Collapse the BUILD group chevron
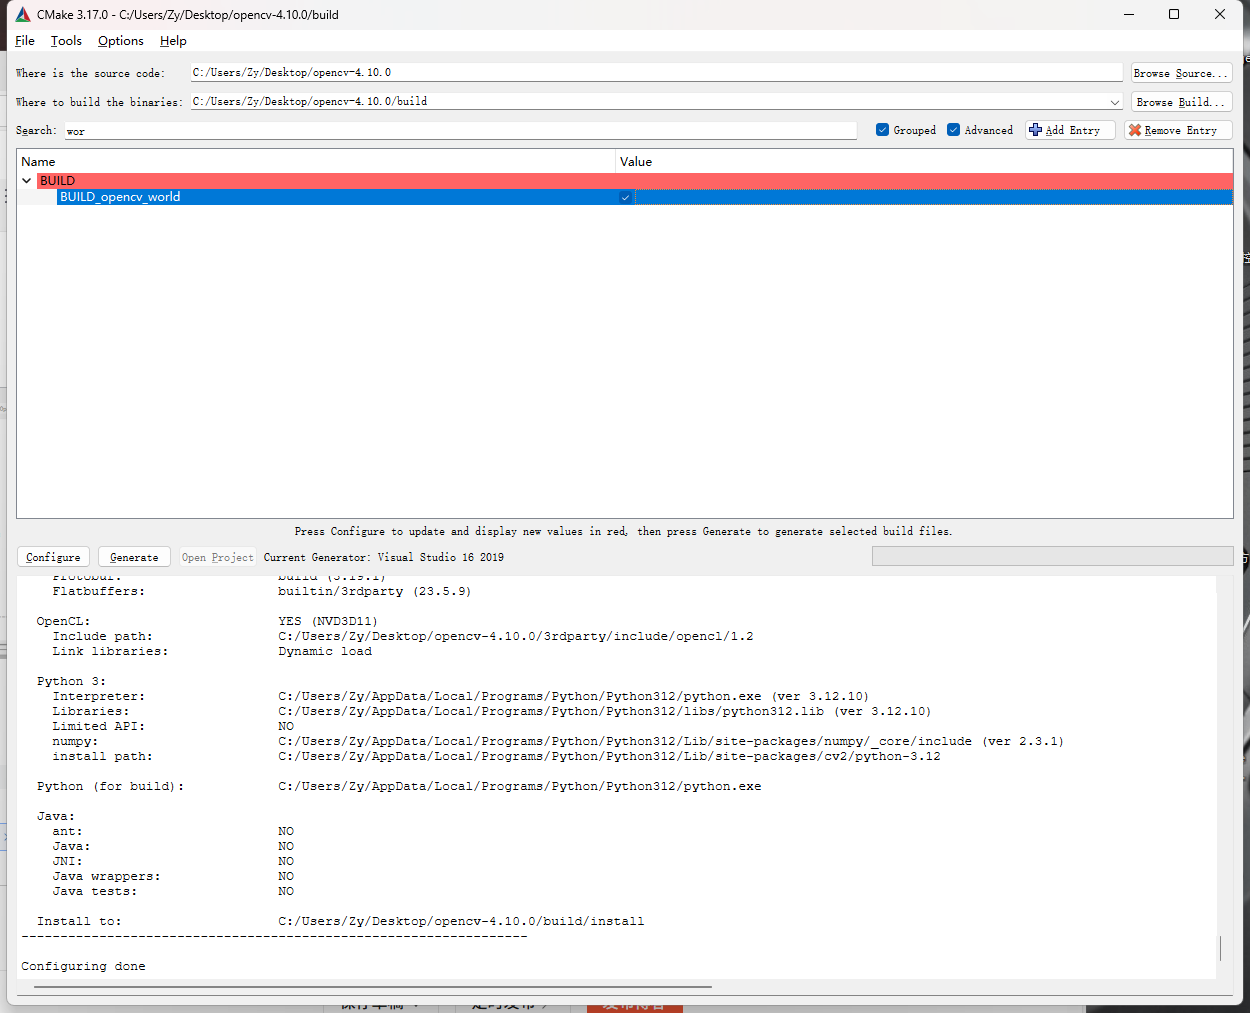This screenshot has width=1250, height=1013. pyautogui.click(x=27, y=181)
